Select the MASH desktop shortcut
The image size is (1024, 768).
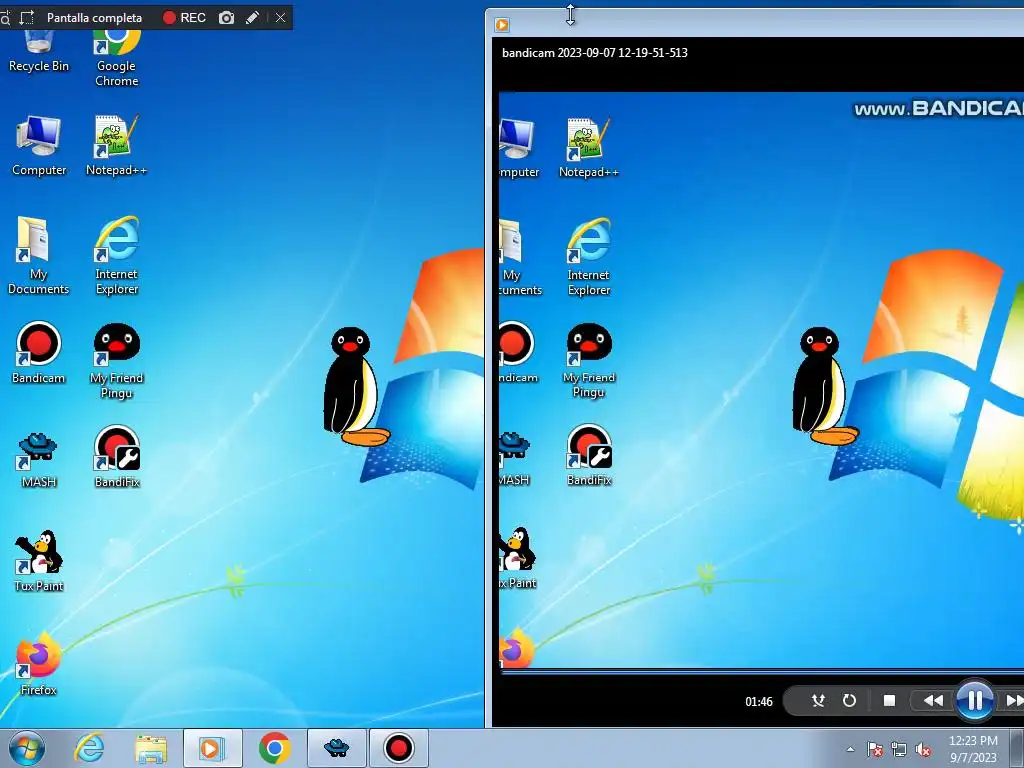point(39,460)
